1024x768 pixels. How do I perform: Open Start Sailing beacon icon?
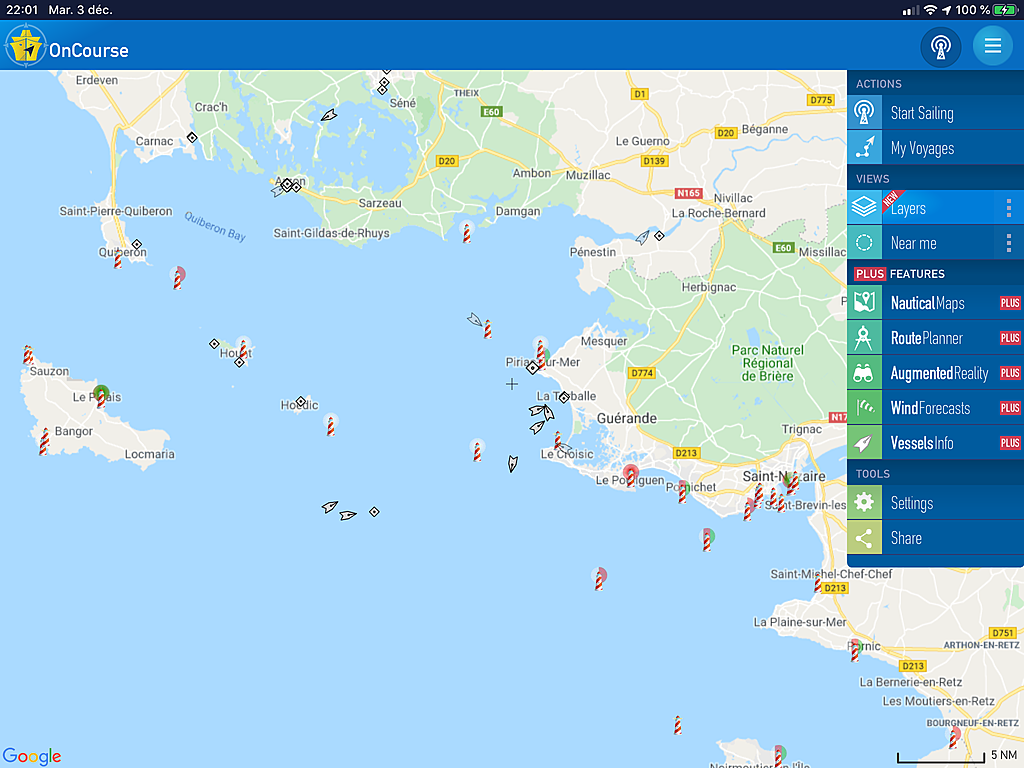click(864, 112)
